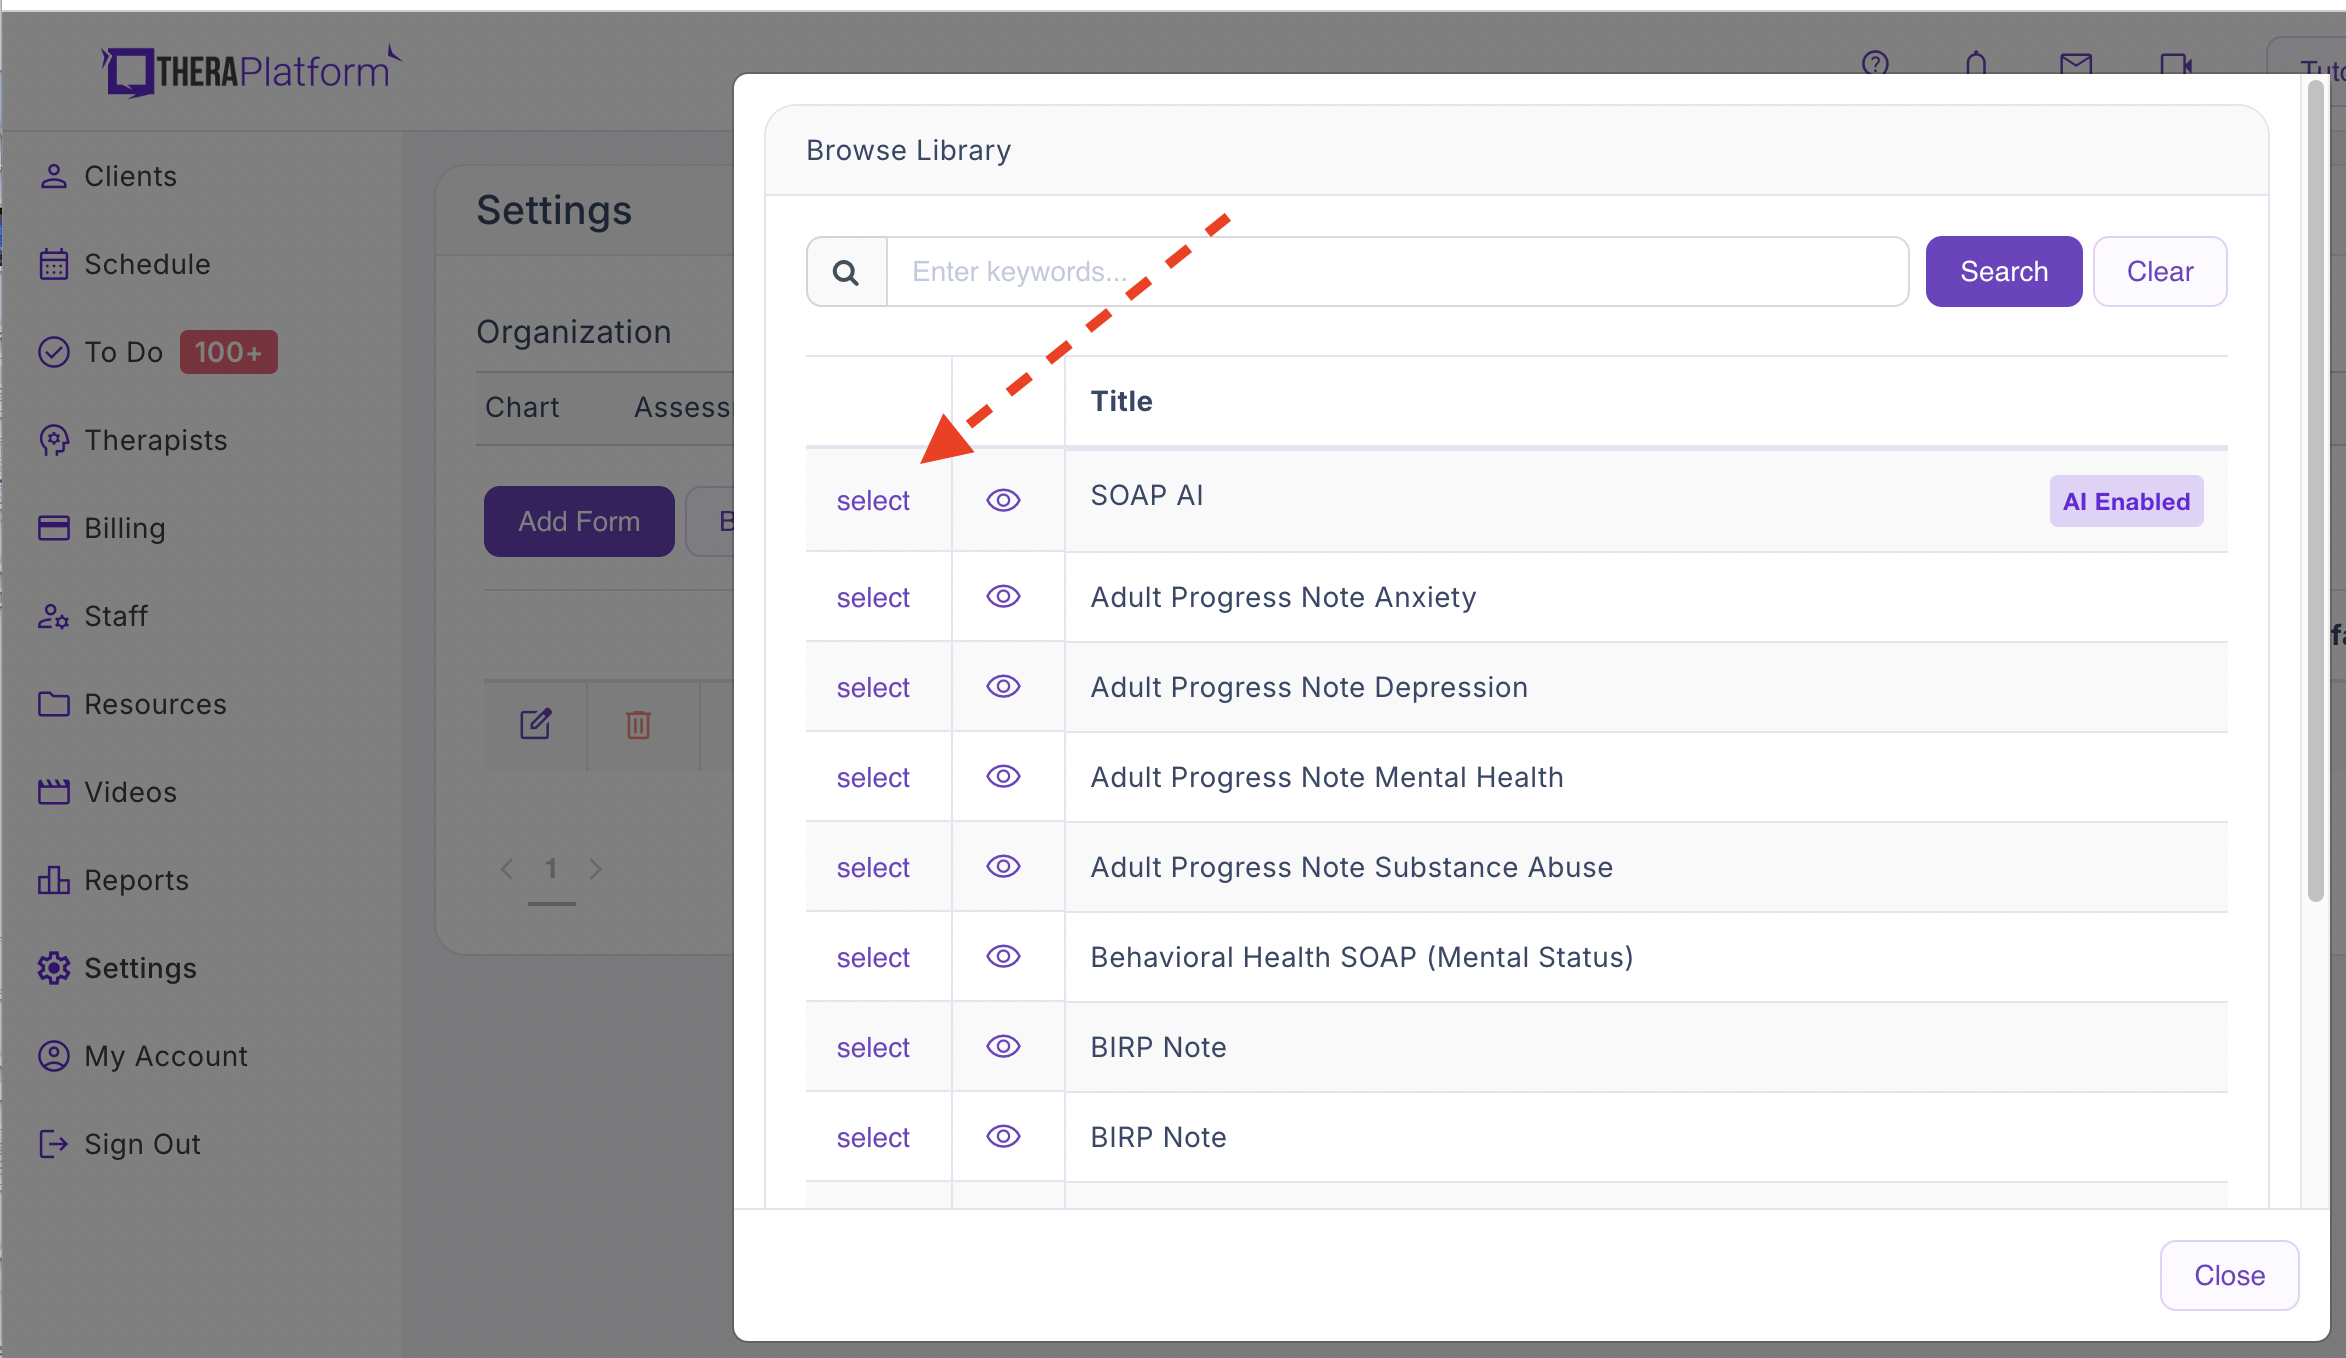Go to previous page arrow in pagination
The width and height of the screenshot is (2346, 1358).
click(x=507, y=868)
